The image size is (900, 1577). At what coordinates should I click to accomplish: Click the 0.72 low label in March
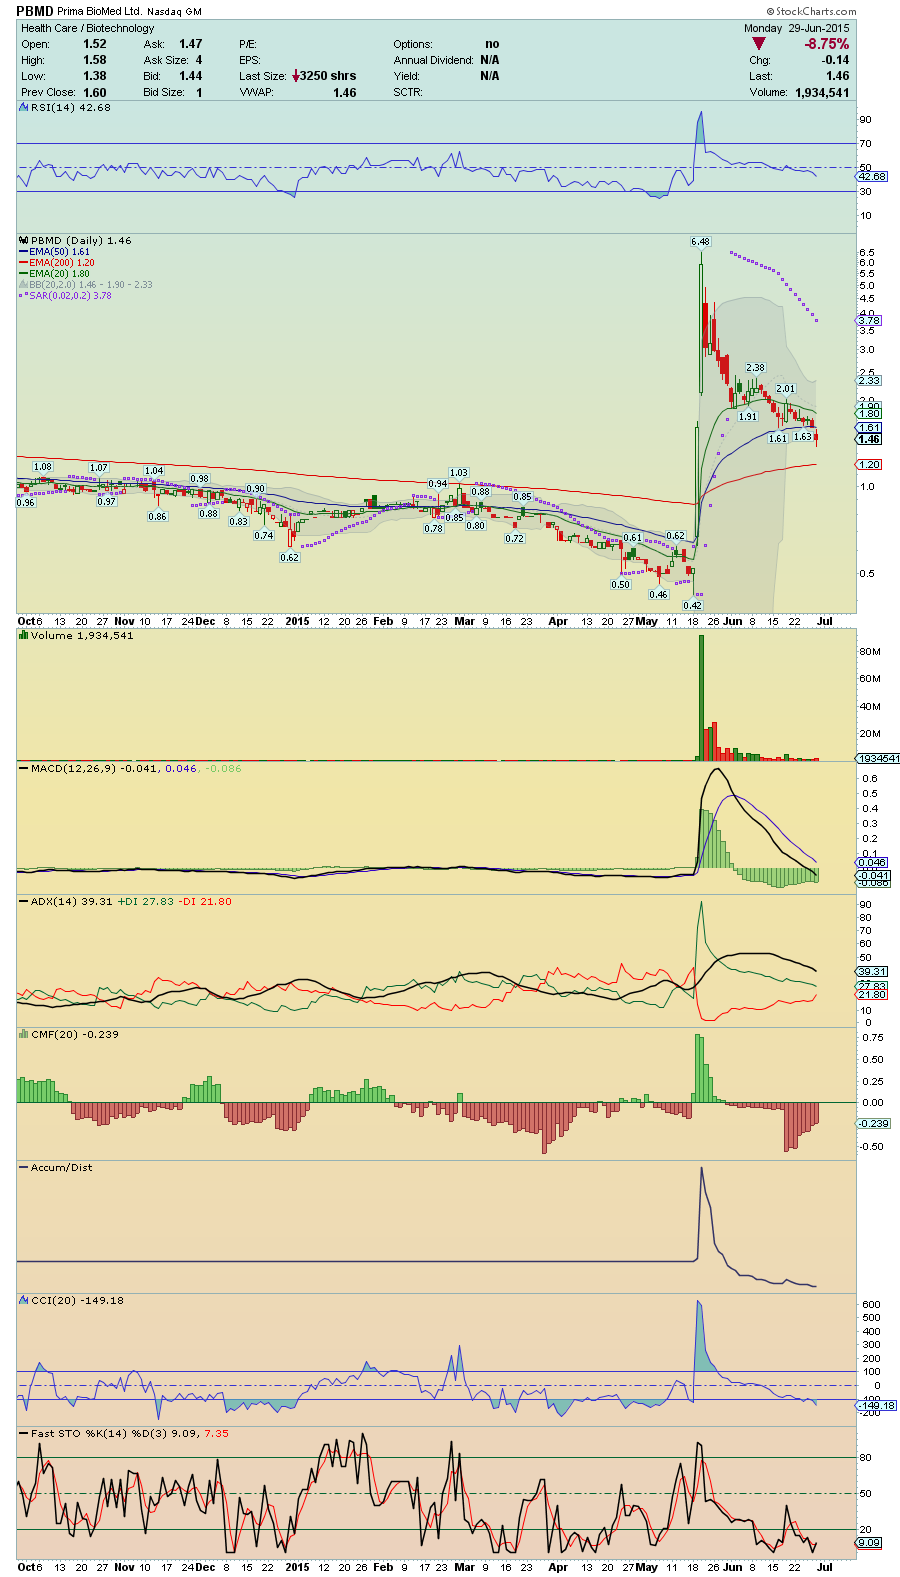(514, 538)
